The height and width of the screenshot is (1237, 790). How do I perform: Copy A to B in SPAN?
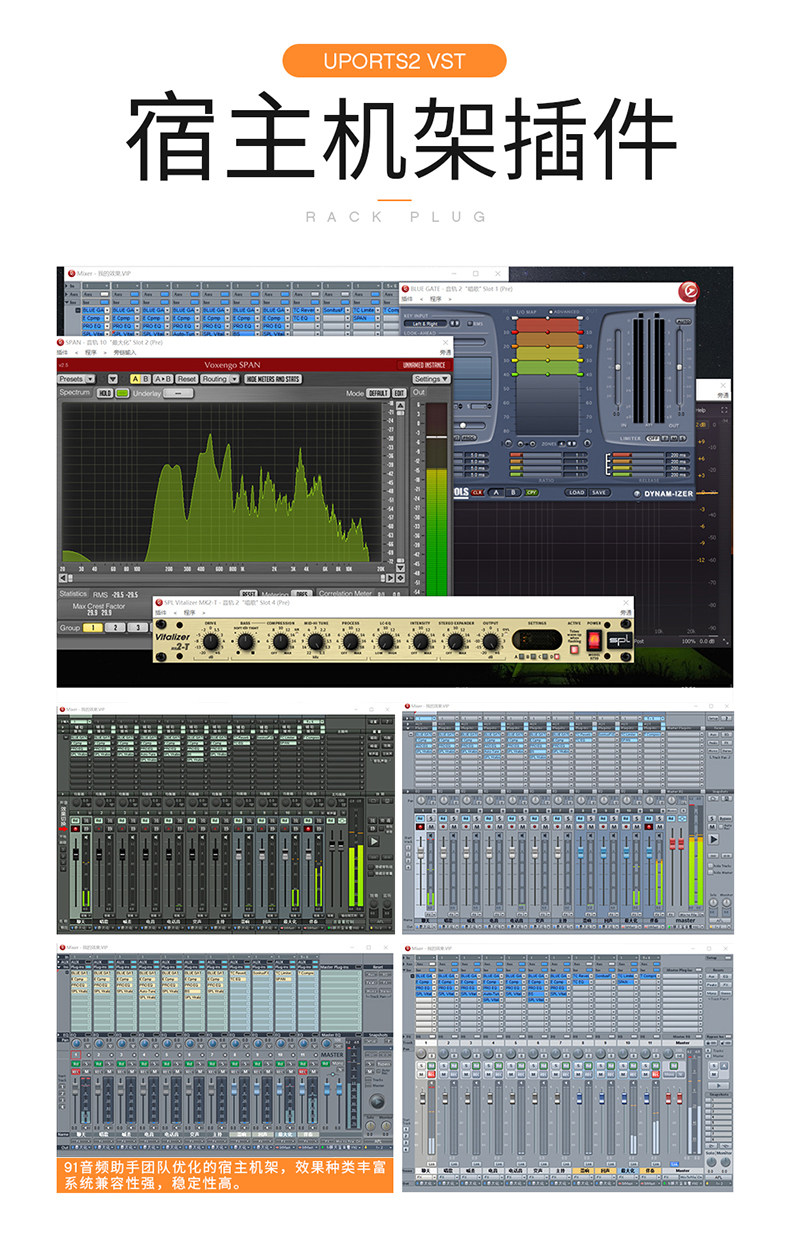click(163, 379)
